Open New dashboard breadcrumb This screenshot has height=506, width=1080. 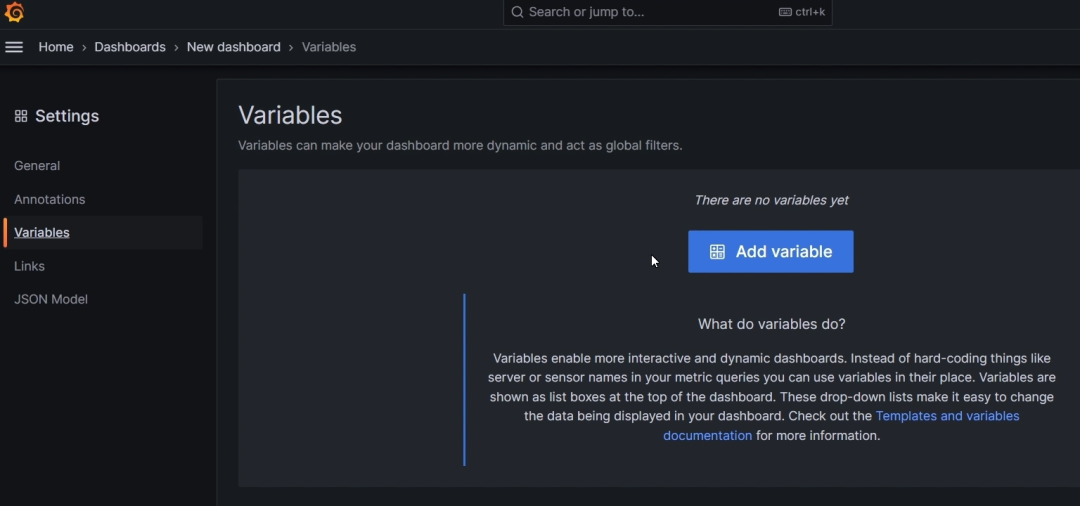pyautogui.click(x=233, y=47)
